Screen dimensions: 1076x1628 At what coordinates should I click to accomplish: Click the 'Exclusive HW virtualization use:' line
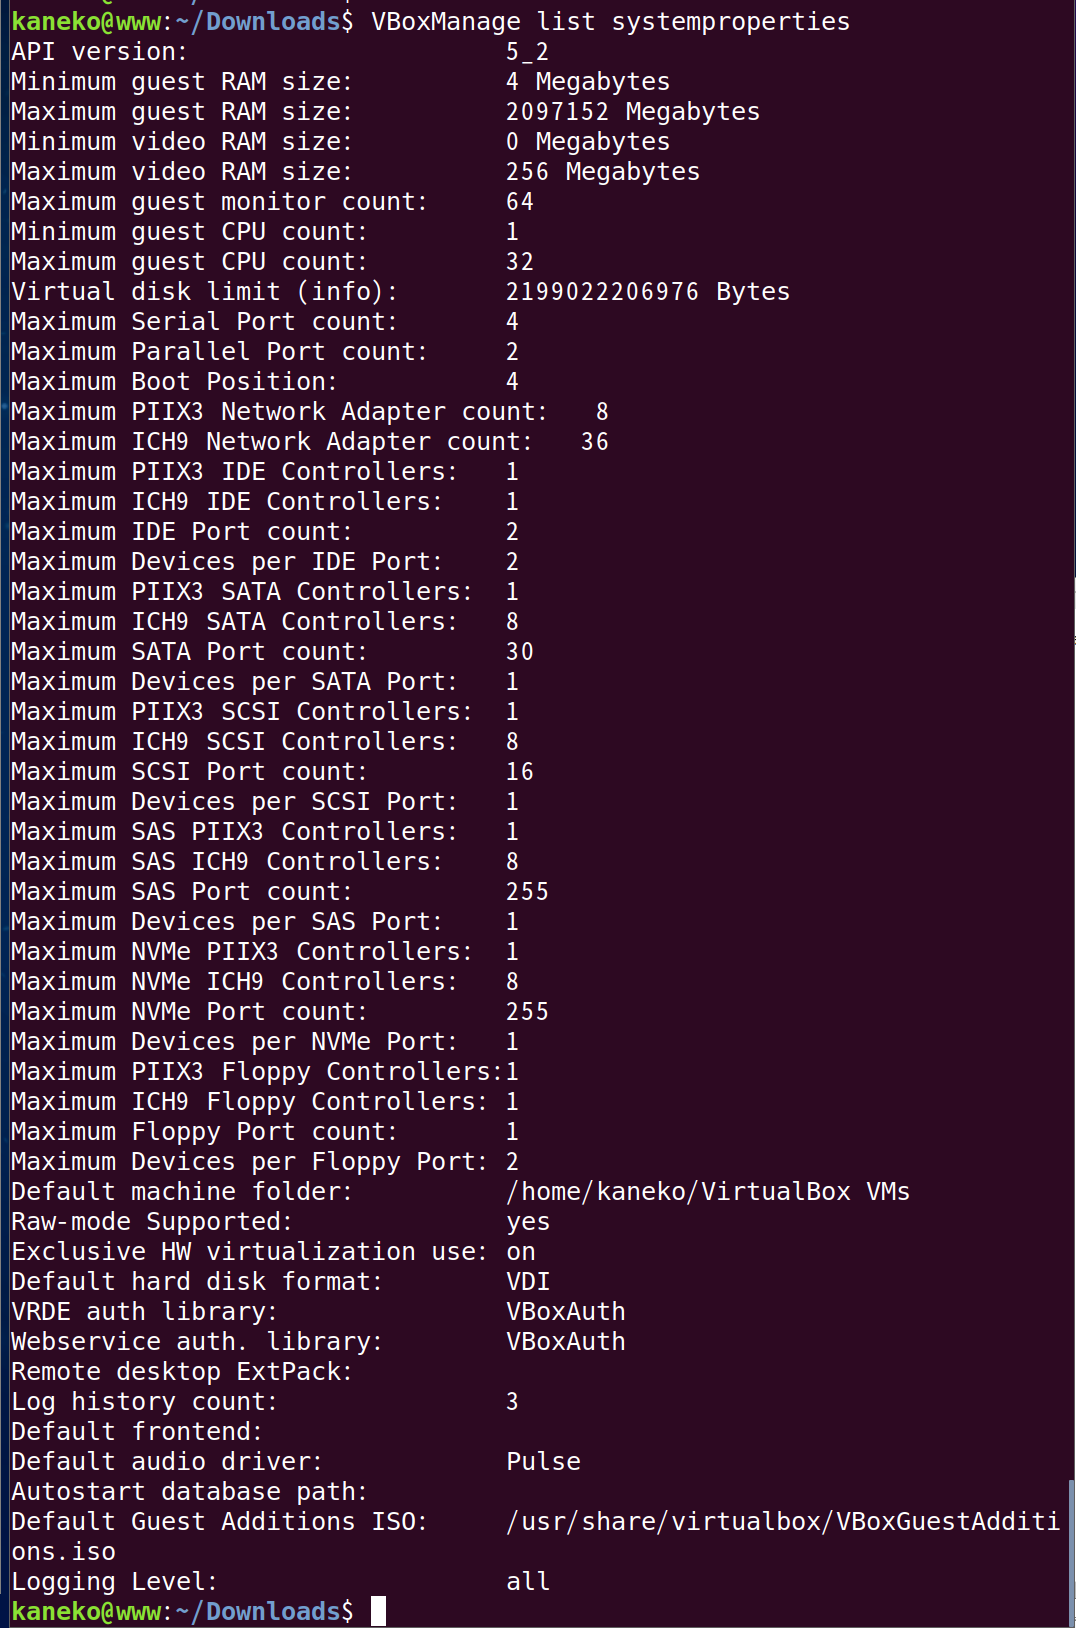click(x=273, y=1251)
